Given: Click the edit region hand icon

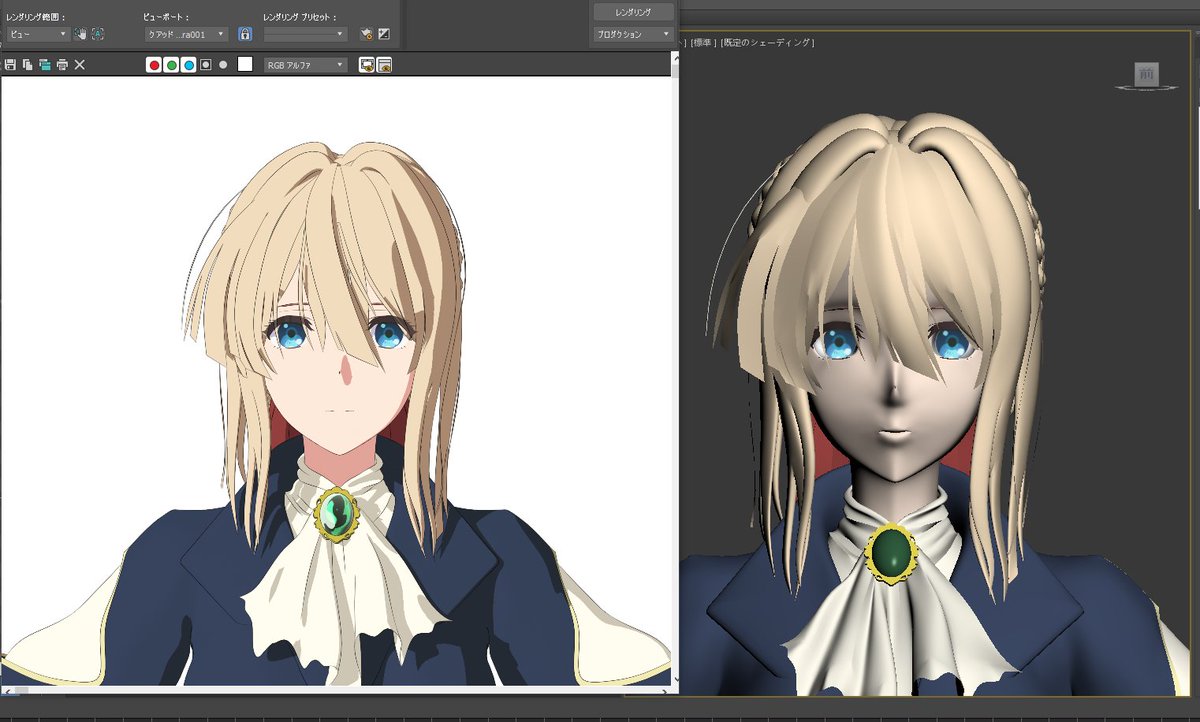Looking at the screenshot, I should click(x=80, y=34).
